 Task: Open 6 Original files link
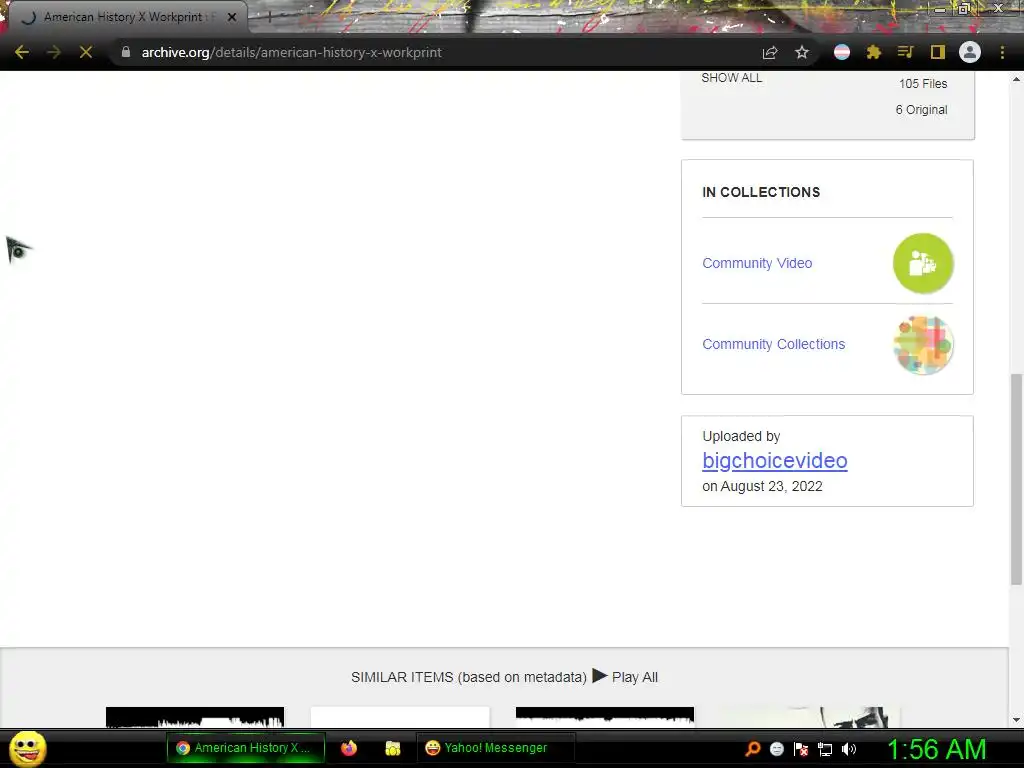(921, 110)
